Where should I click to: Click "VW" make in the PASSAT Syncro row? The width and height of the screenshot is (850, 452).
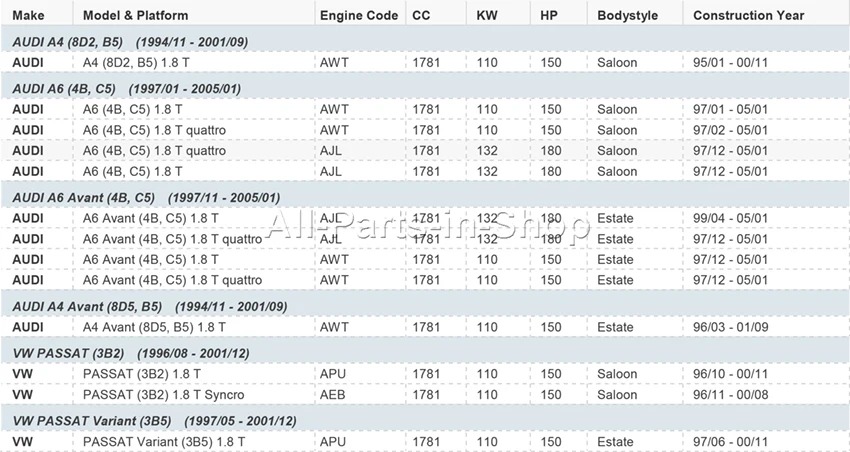(x=22, y=395)
